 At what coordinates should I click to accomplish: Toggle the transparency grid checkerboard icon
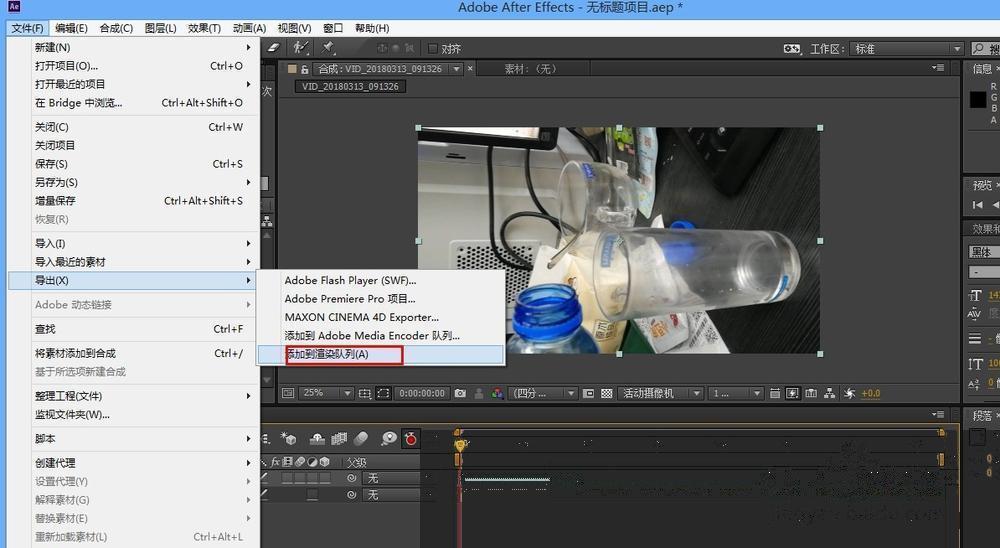point(607,394)
